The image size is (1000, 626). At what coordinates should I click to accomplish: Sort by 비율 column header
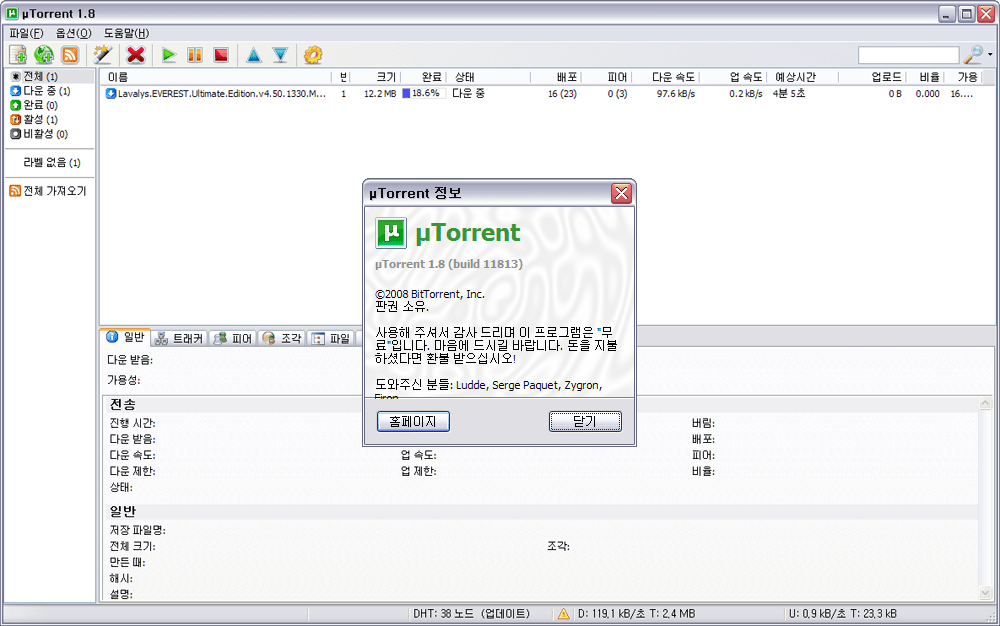[x=925, y=77]
